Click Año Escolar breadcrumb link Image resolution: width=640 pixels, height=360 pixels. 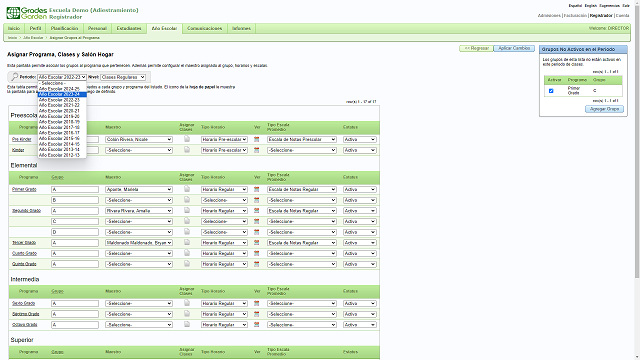33,38
